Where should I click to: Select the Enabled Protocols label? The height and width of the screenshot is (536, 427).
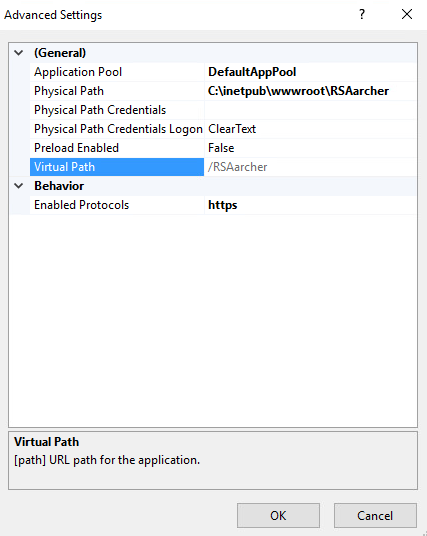[81, 205]
